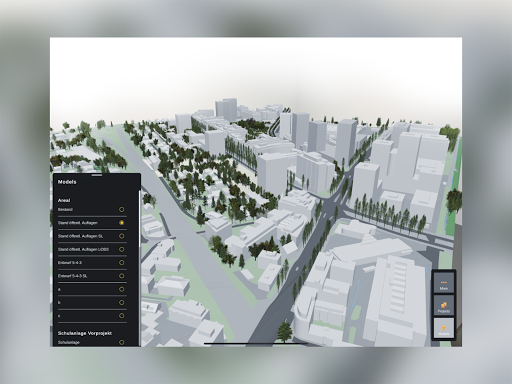Select Stand öffentl. Auflagen radio button
The width and height of the screenshot is (512, 384).
coord(122,223)
